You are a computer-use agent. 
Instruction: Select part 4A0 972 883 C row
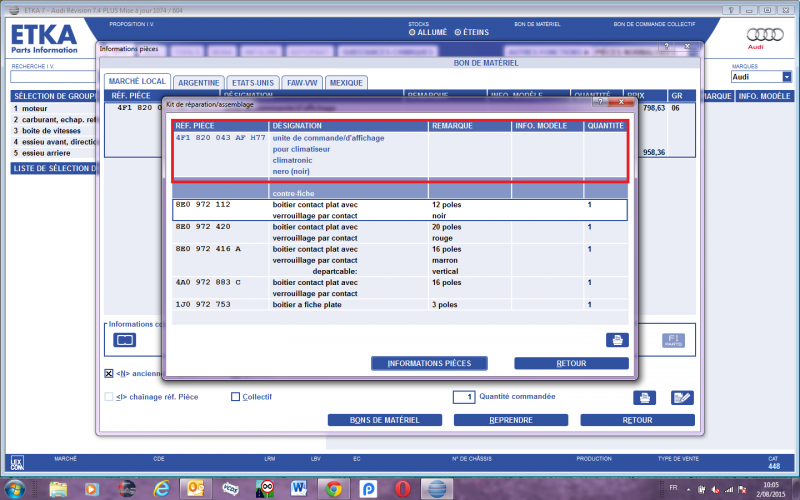400,288
